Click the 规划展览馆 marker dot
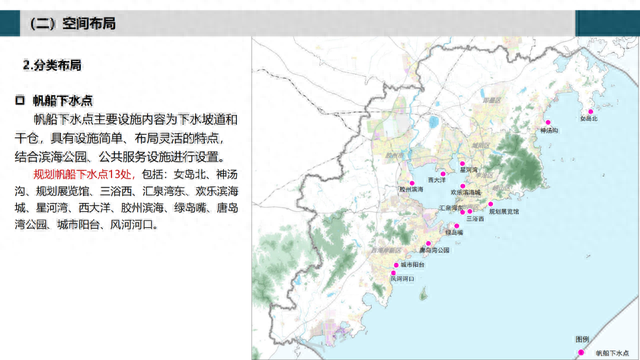This screenshot has width=640, height=360. (491, 204)
